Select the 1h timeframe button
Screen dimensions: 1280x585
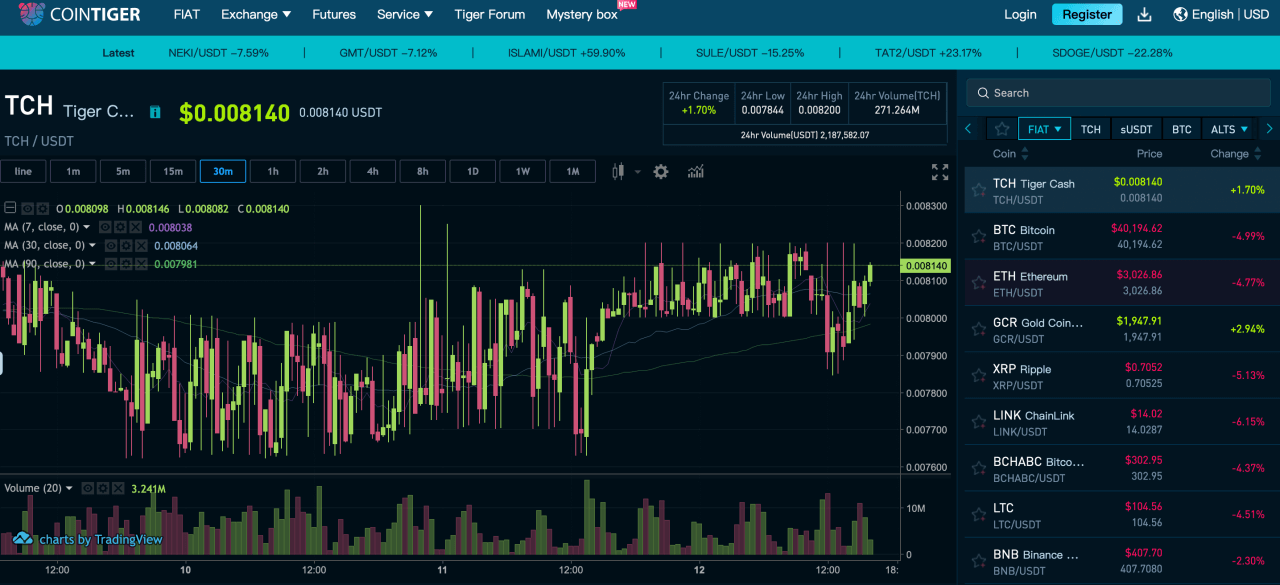pyautogui.click(x=273, y=172)
